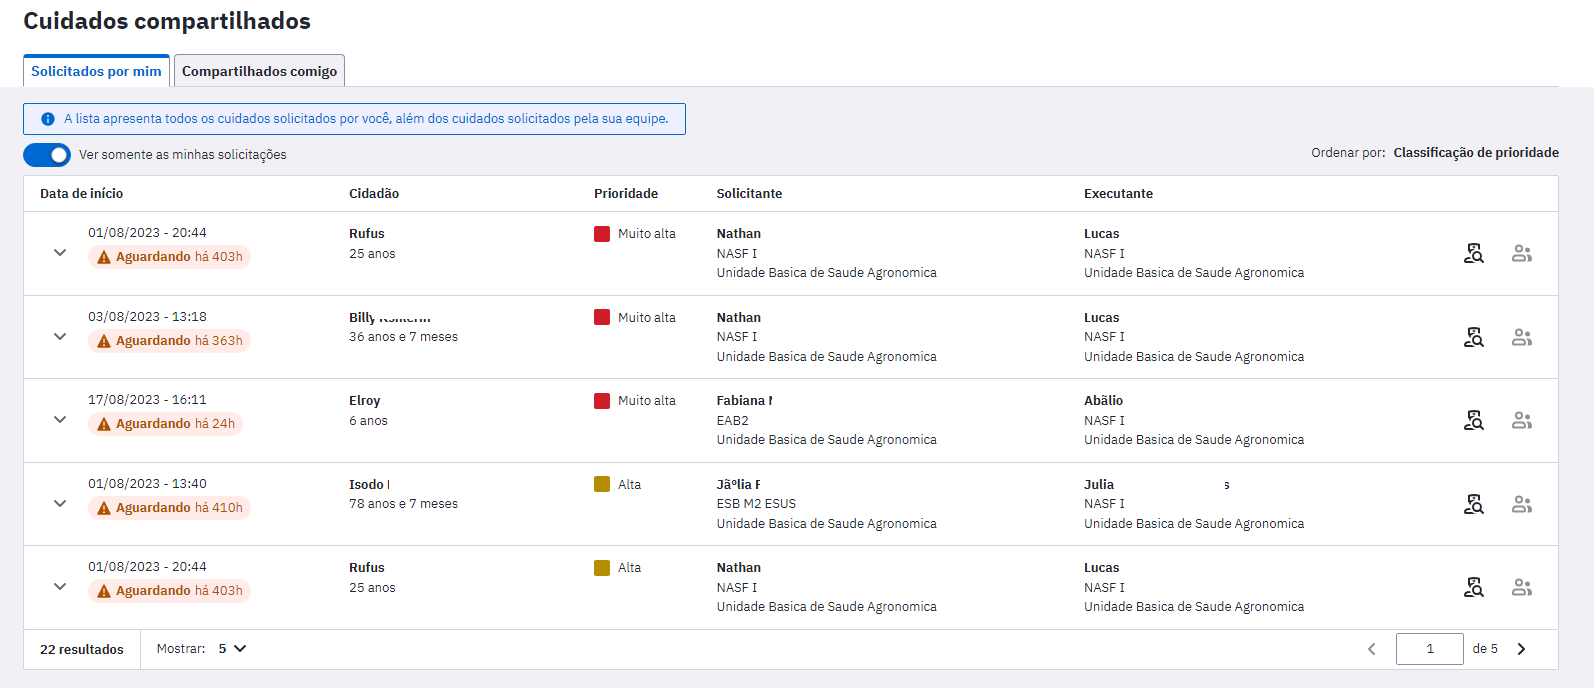Toggle 'Ver somente as minhas solicitações' switch
Image resolution: width=1594 pixels, height=688 pixels.
pyautogui.click(x=47, y=155)
